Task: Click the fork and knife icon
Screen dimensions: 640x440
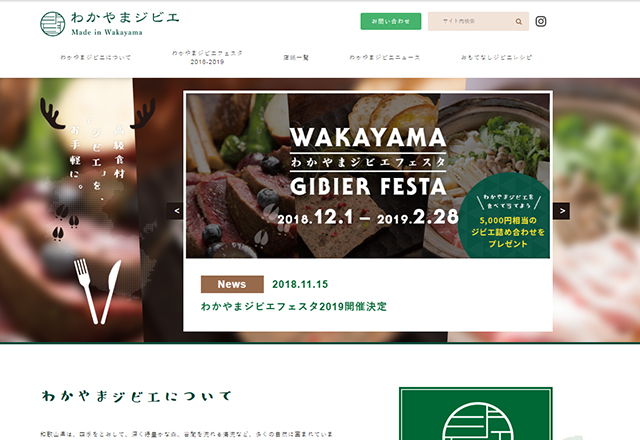Action: point(98,291)
